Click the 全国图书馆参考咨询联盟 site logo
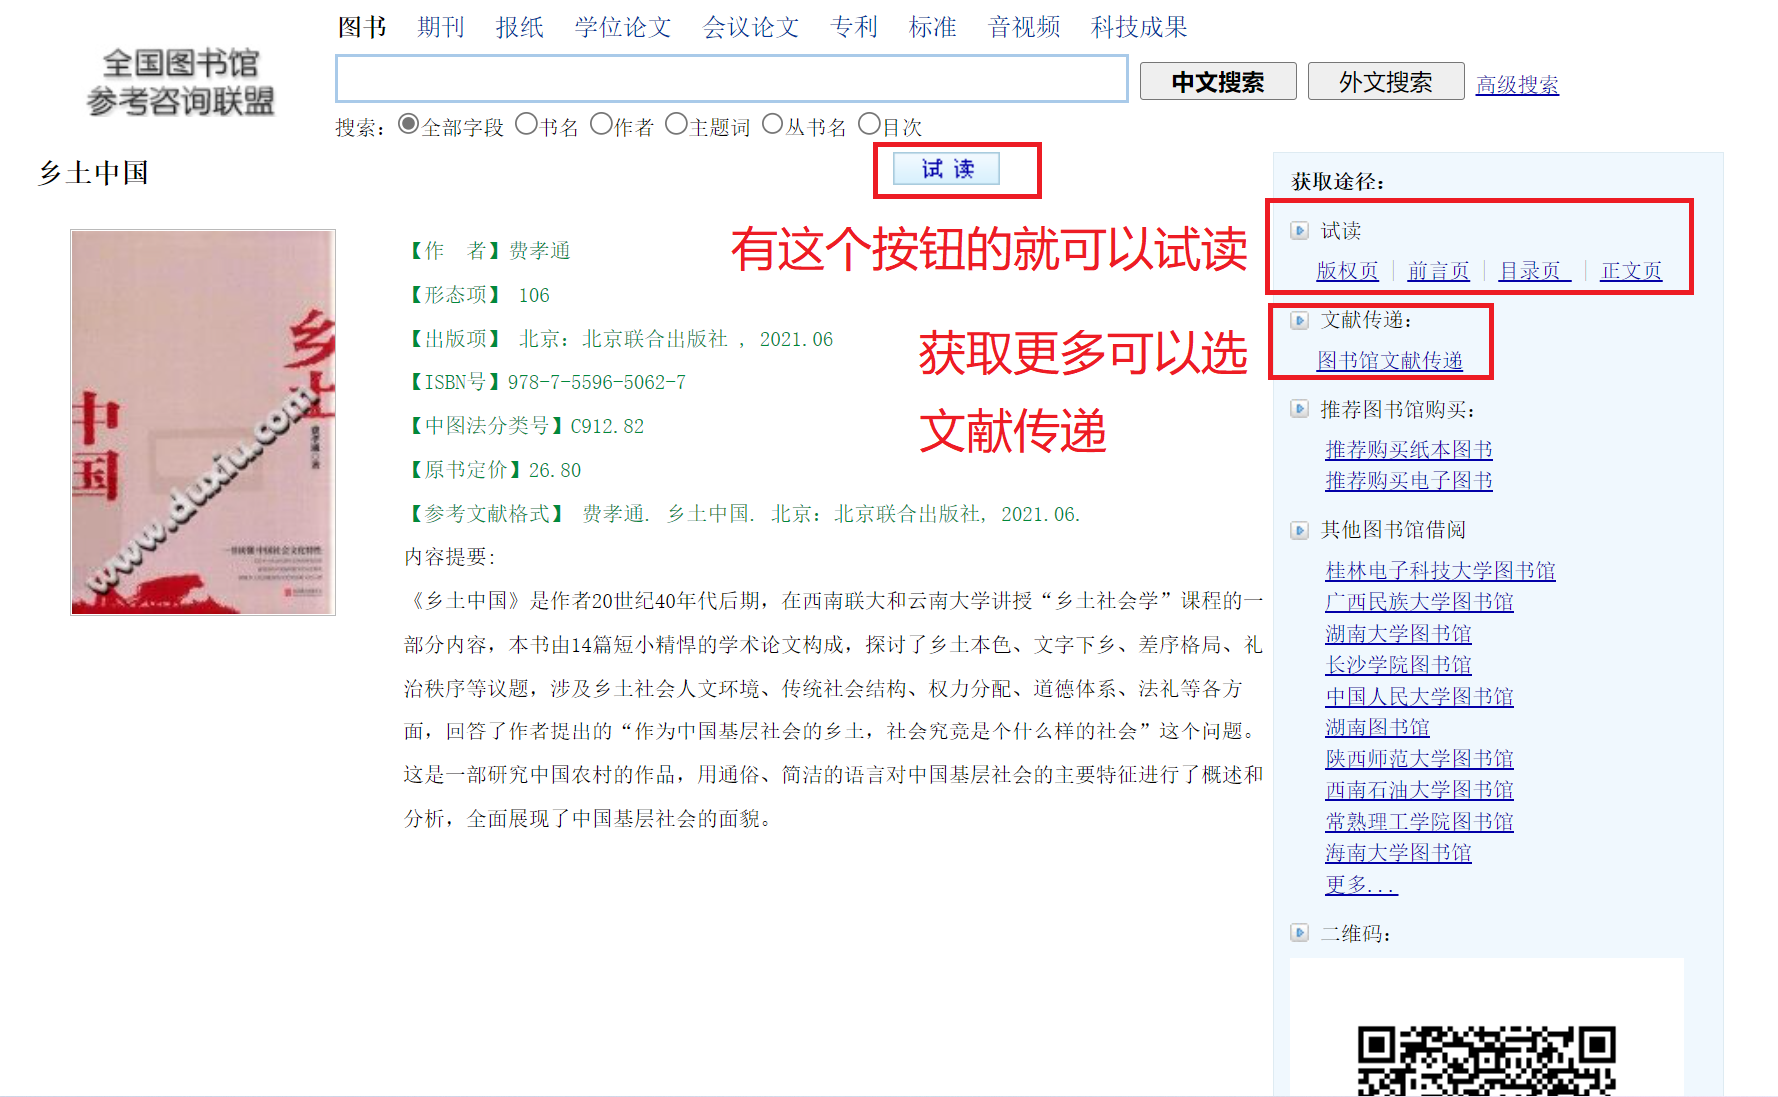 pyautogui.click(x=180, y=82)
